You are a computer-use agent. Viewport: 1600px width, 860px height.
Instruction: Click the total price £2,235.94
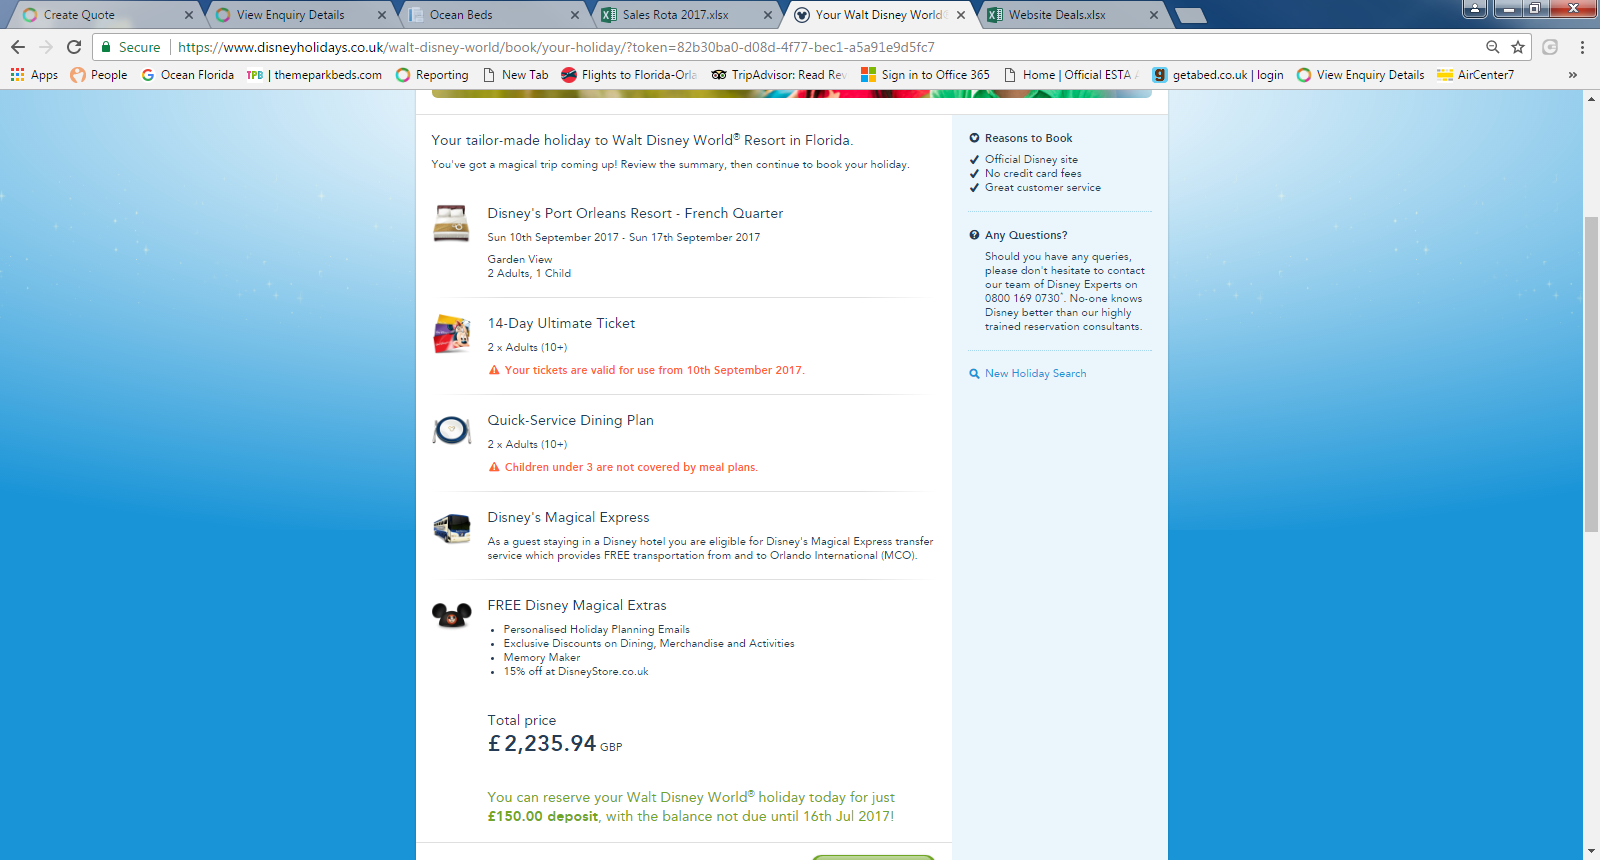pyautogui.click(x=542, y=744)
